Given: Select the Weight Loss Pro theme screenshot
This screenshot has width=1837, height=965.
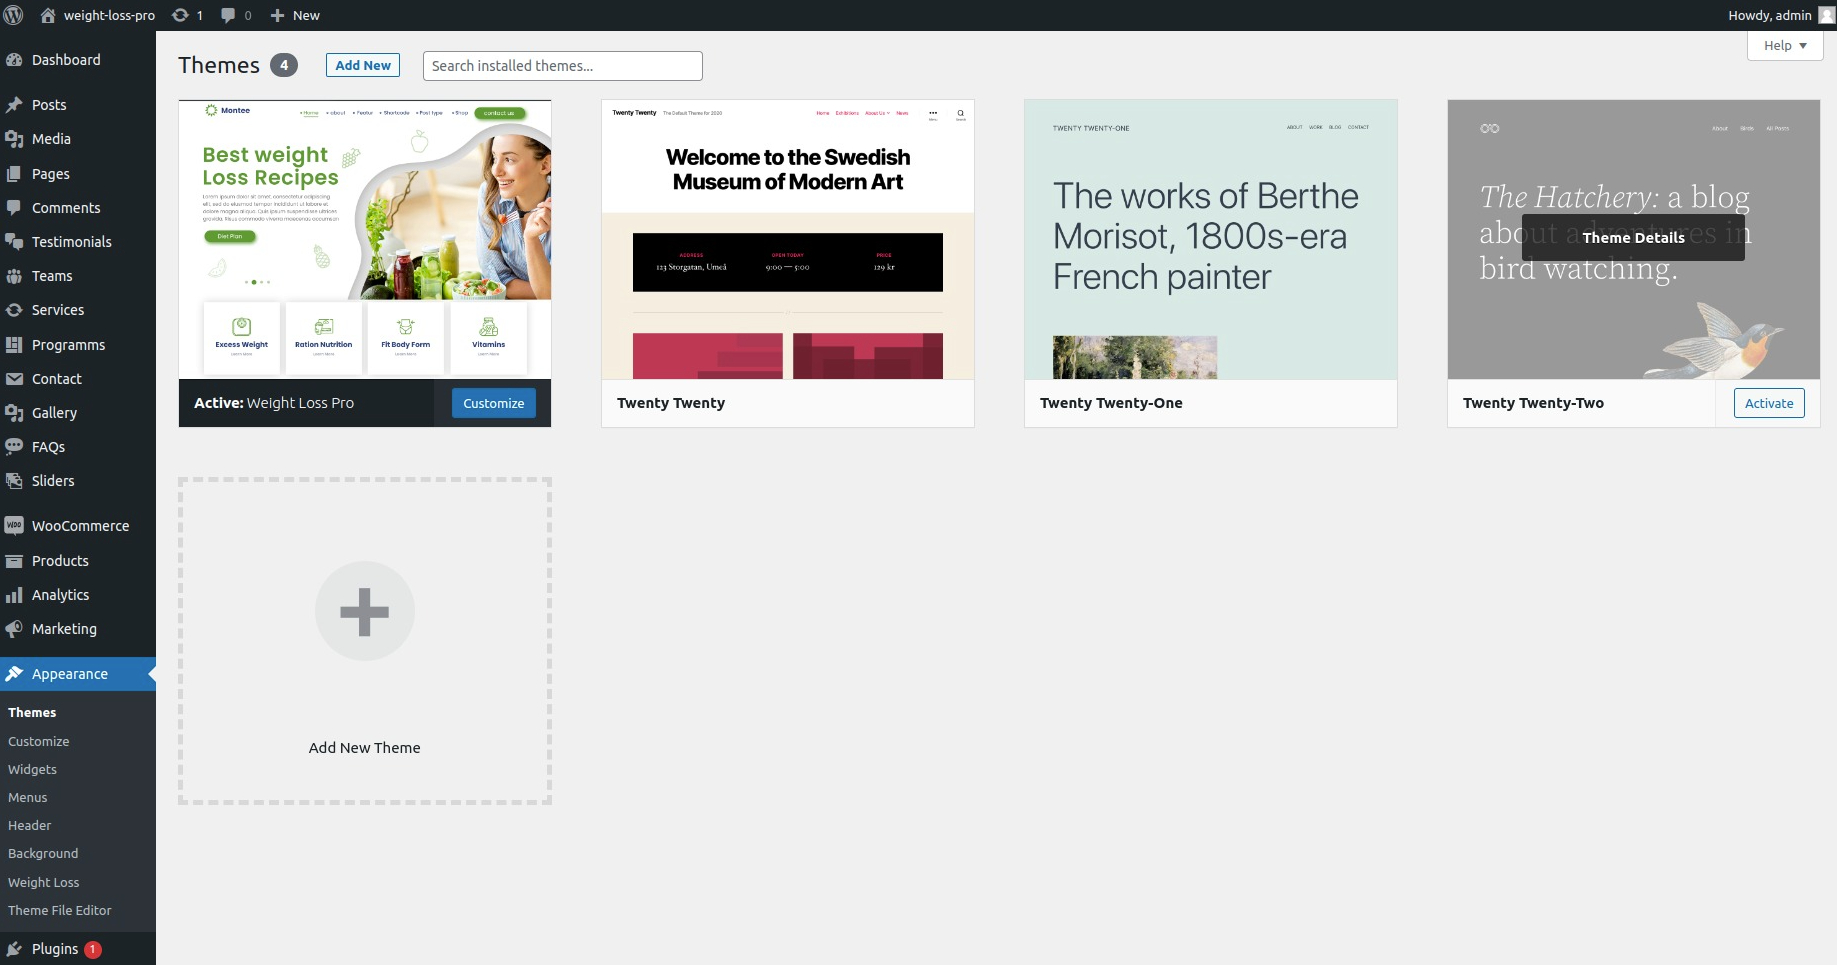Looking at the screenshot, I should pos(365,239).
